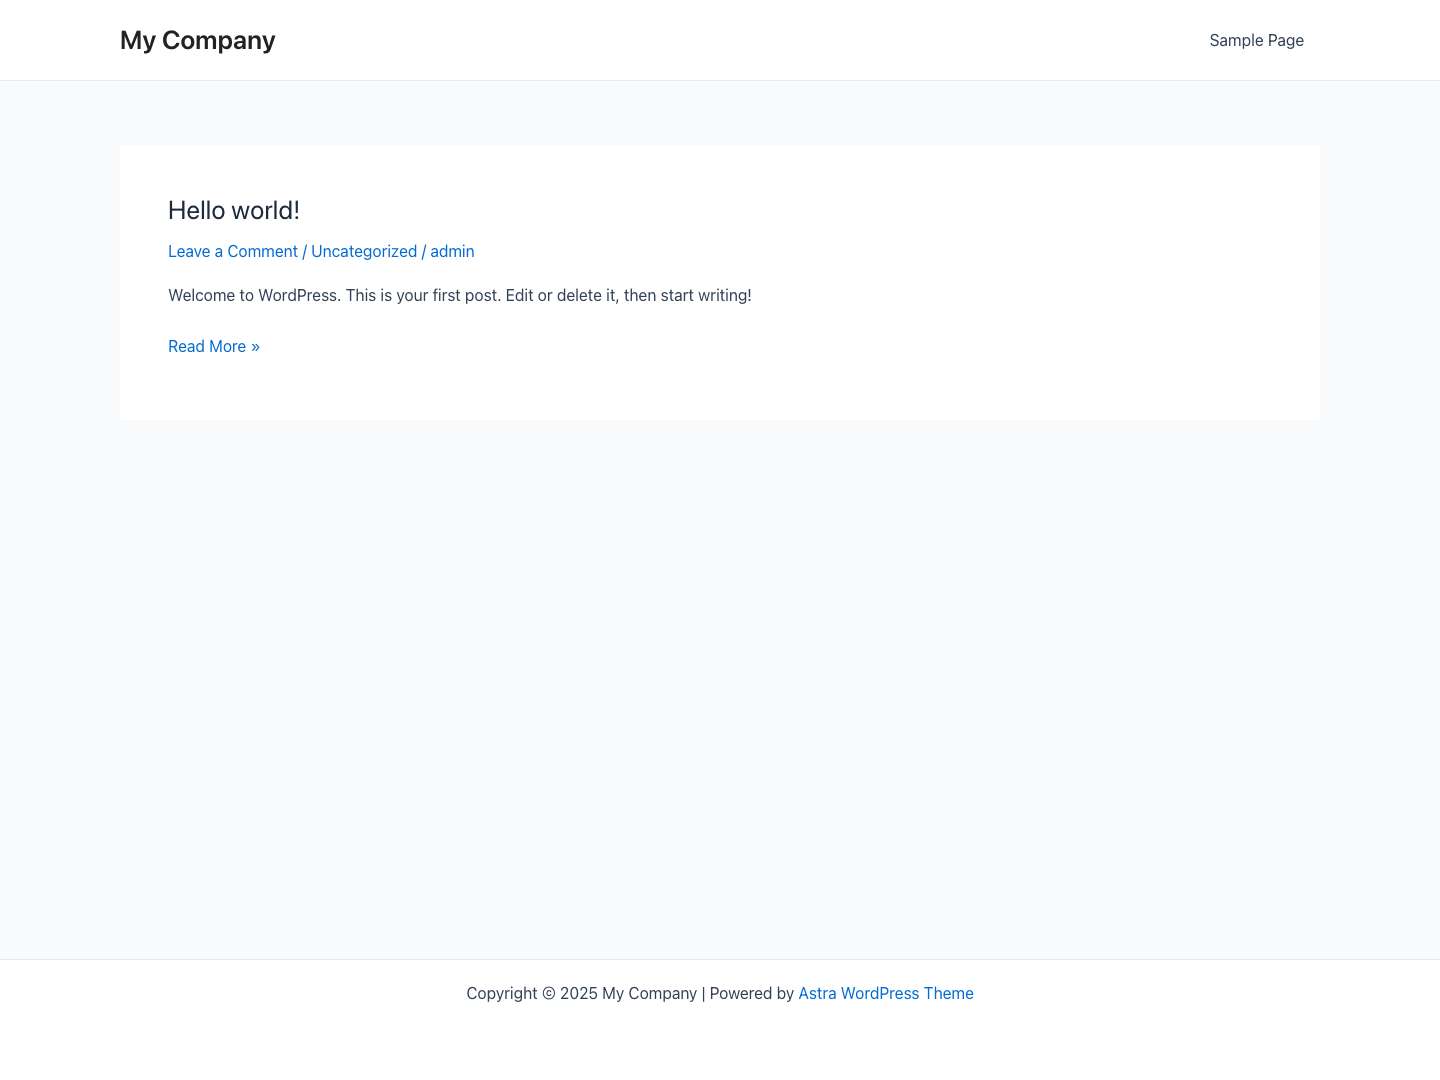Click the admin username in post meta
The image size is (1440, 1080).
pos(452,251)
